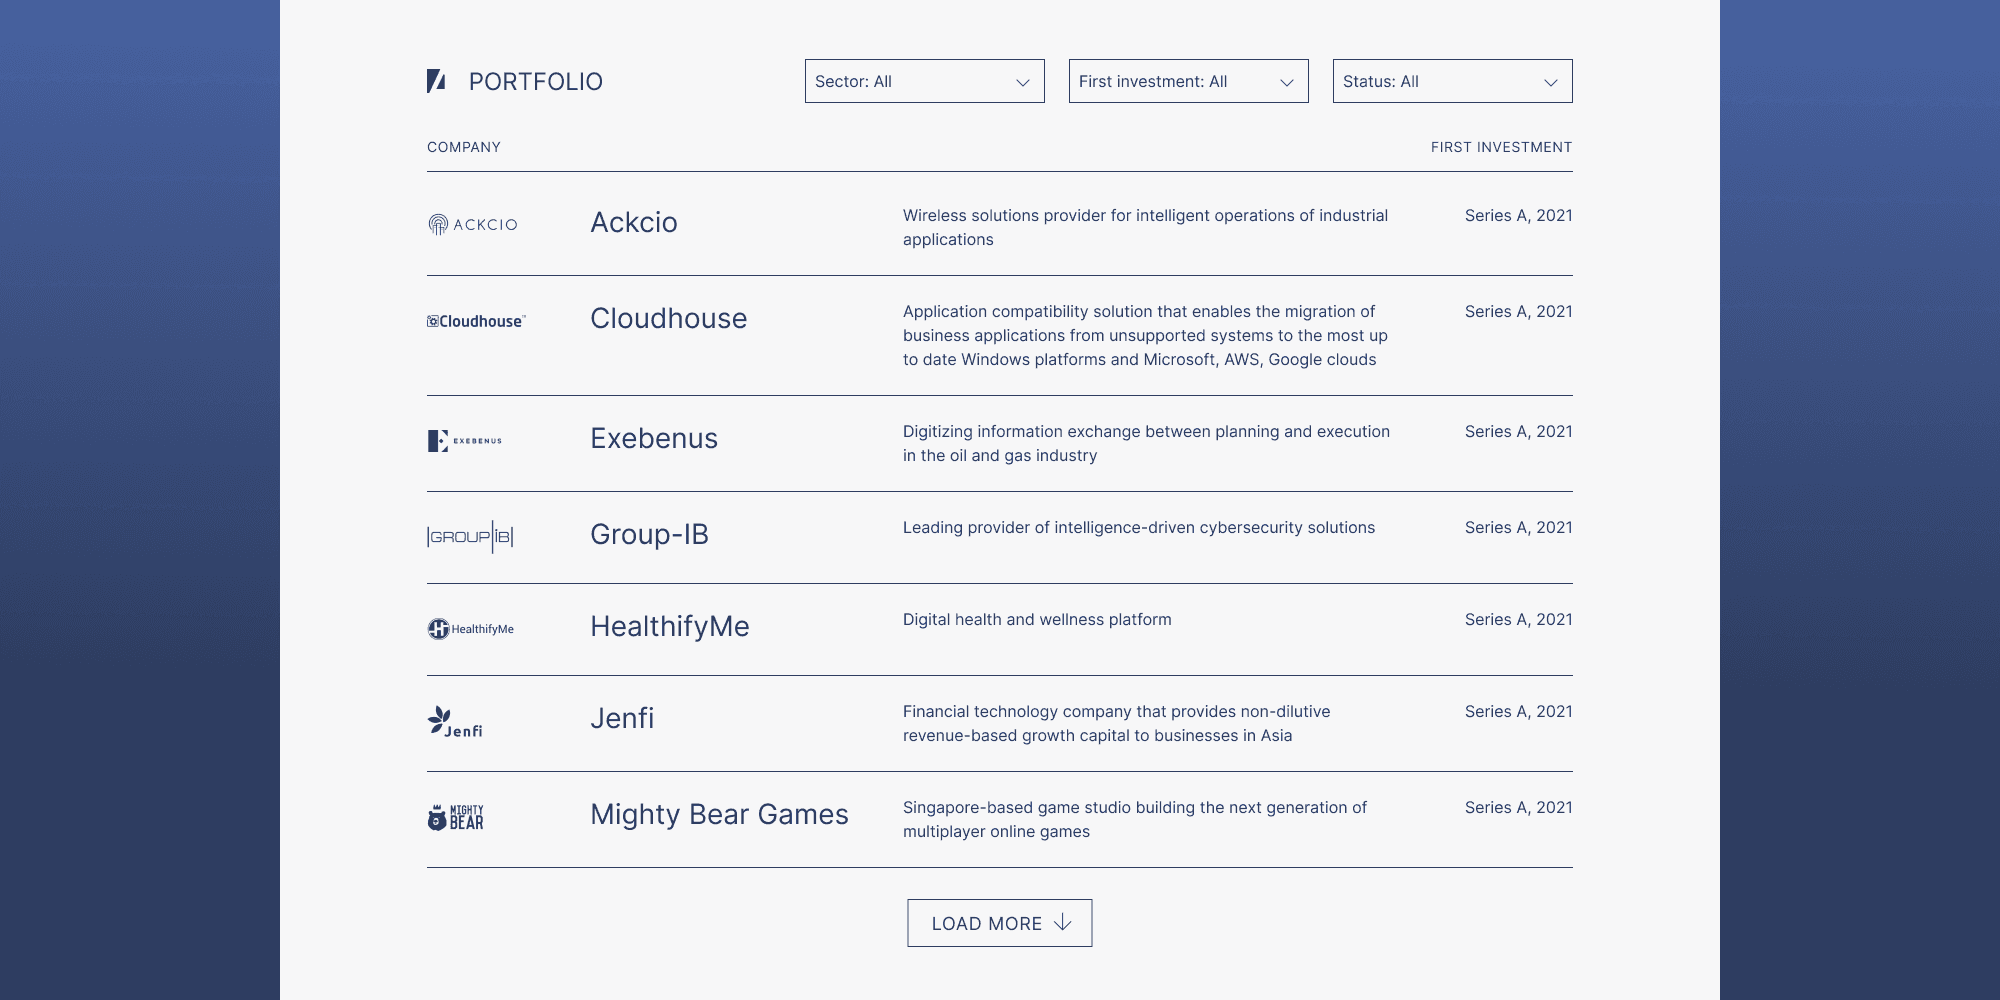Click Mighty Bear Games' game studio description

click(x=1135, y=819)
